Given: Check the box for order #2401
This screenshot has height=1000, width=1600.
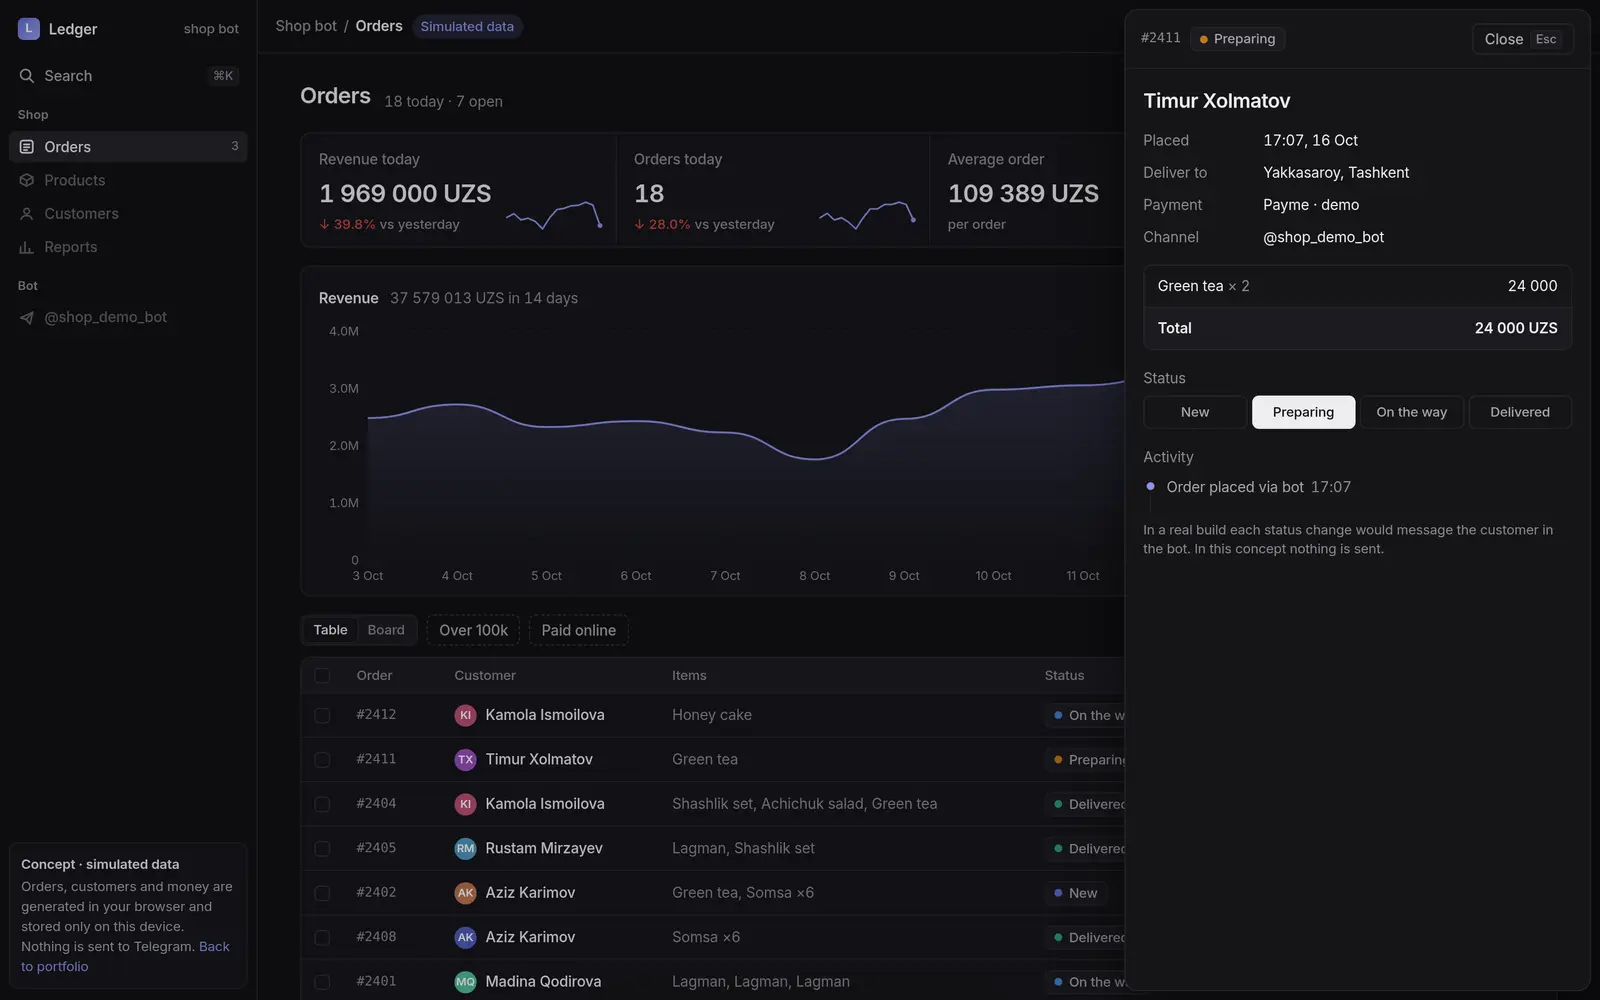Looking at the screenshot, I should coord(322,982).
